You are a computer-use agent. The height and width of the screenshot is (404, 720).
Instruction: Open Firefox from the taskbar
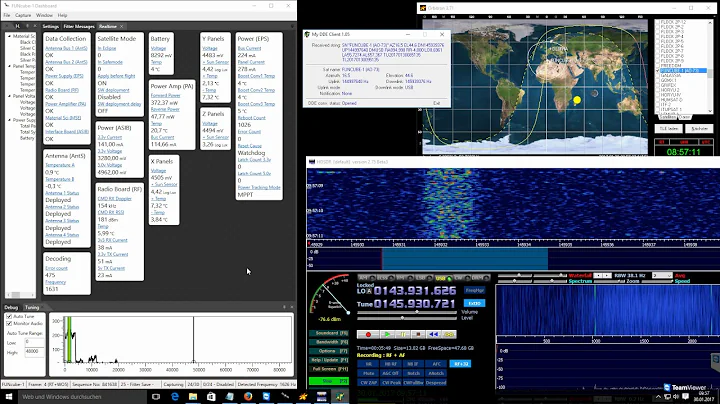pyautogui.click(x=248, y=397)
